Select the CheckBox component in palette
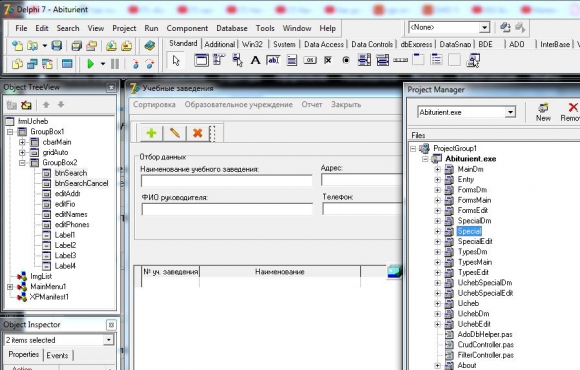 click(328, 60)
